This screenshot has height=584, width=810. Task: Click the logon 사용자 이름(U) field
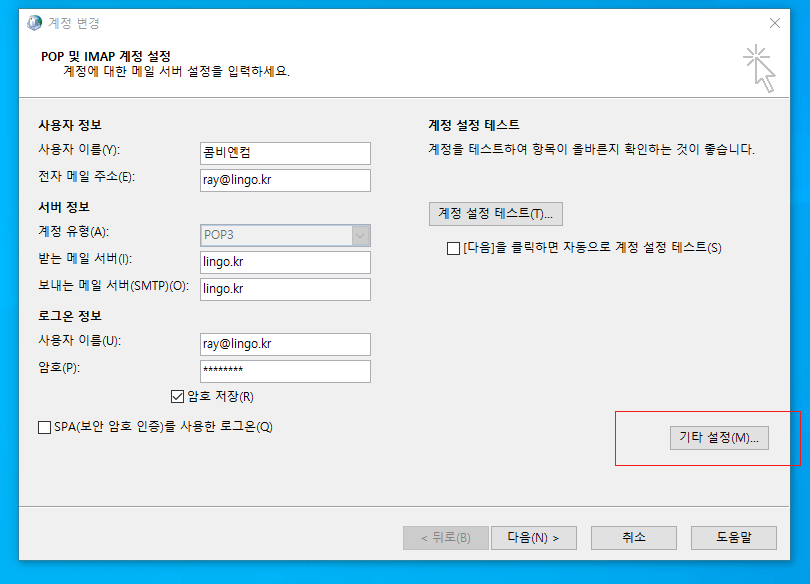coord(285,344)
